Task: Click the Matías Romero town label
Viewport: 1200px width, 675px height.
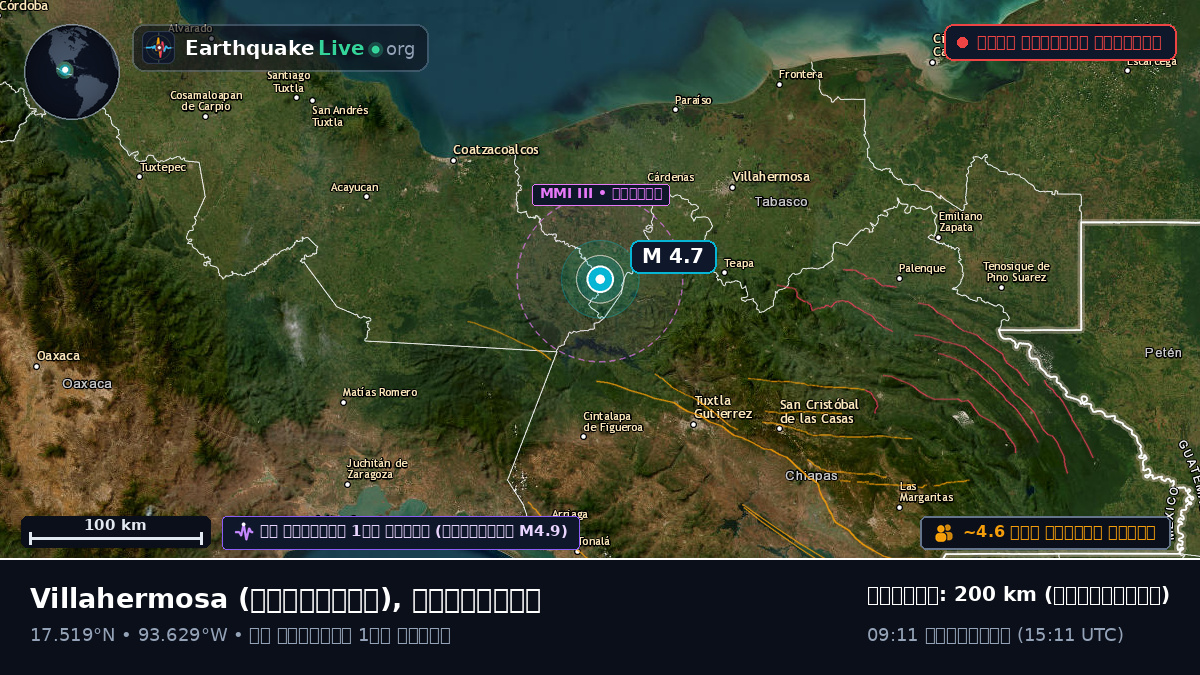Action: pos(380,392)
